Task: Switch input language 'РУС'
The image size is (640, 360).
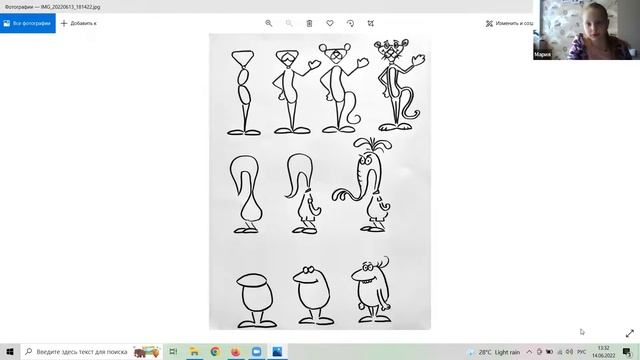Action: tap(582, 352)
